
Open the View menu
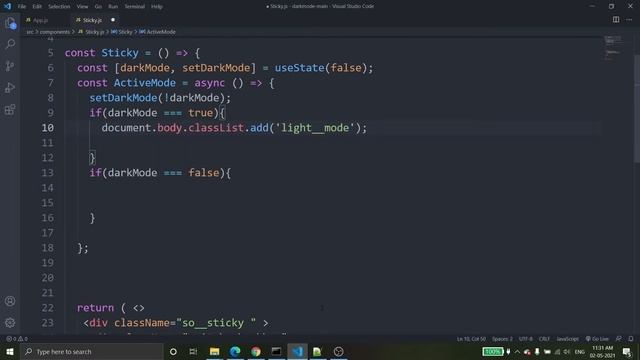(82, 7)
